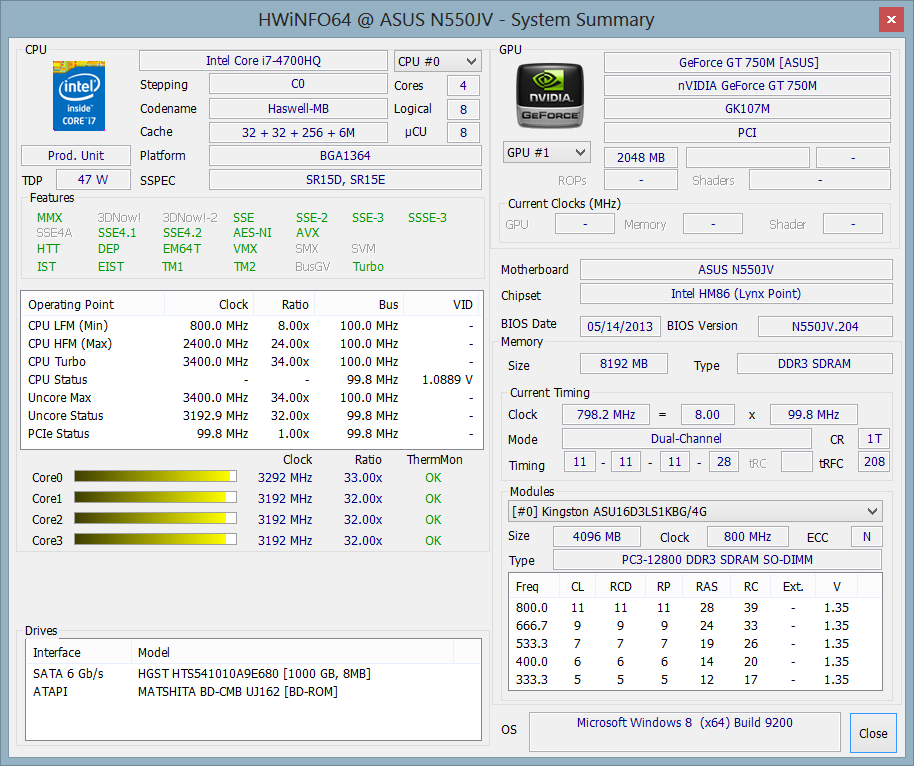Viewport: 914px width, 766px height.
Task: Select the MATSHITA BD-CMB UJ162 drive row
Action: pos(253,691)
